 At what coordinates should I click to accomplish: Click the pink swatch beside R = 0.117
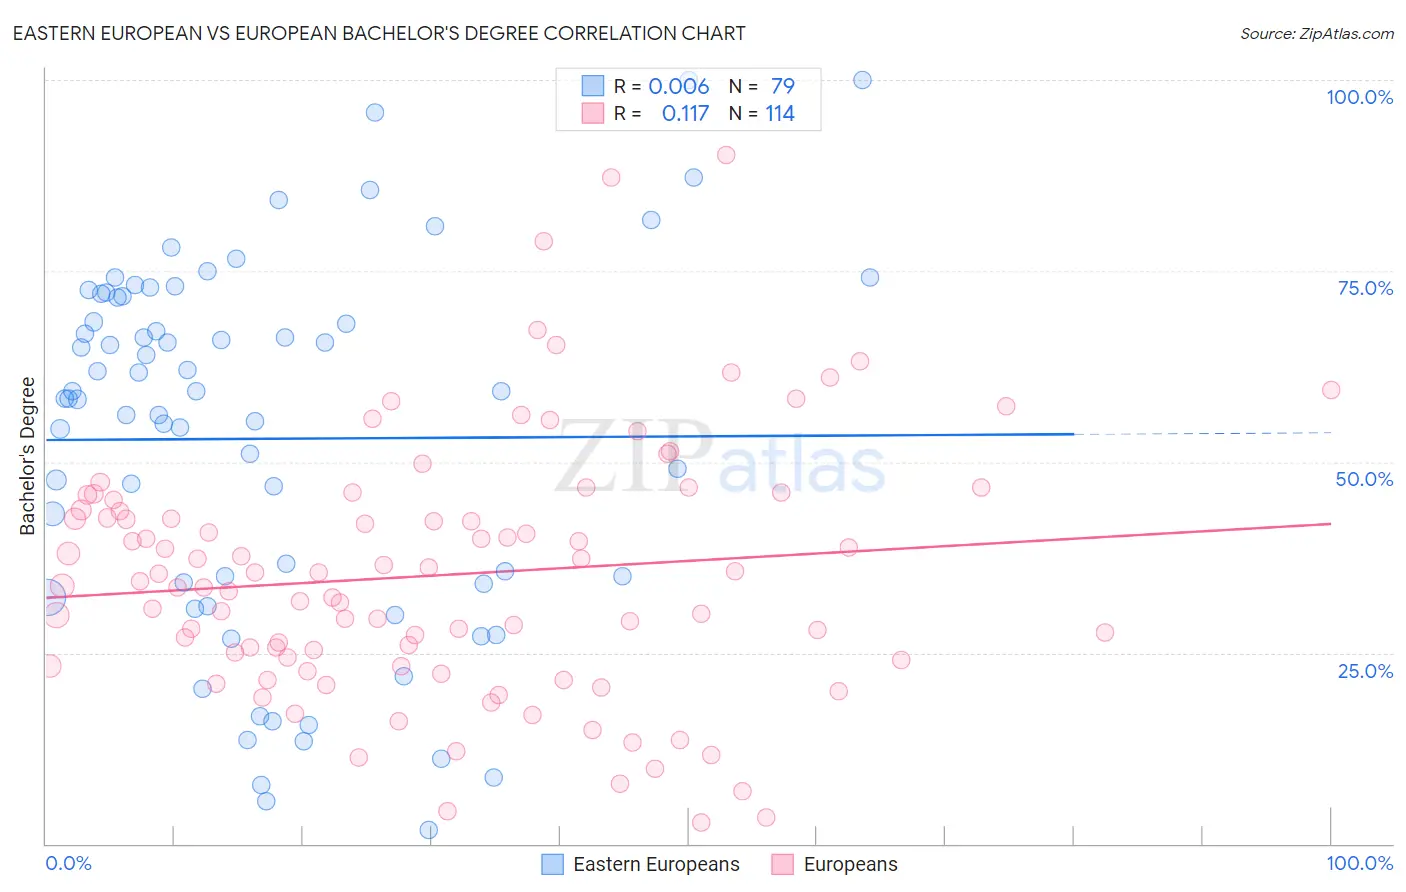pyautogui.click(x=593, y=113)
